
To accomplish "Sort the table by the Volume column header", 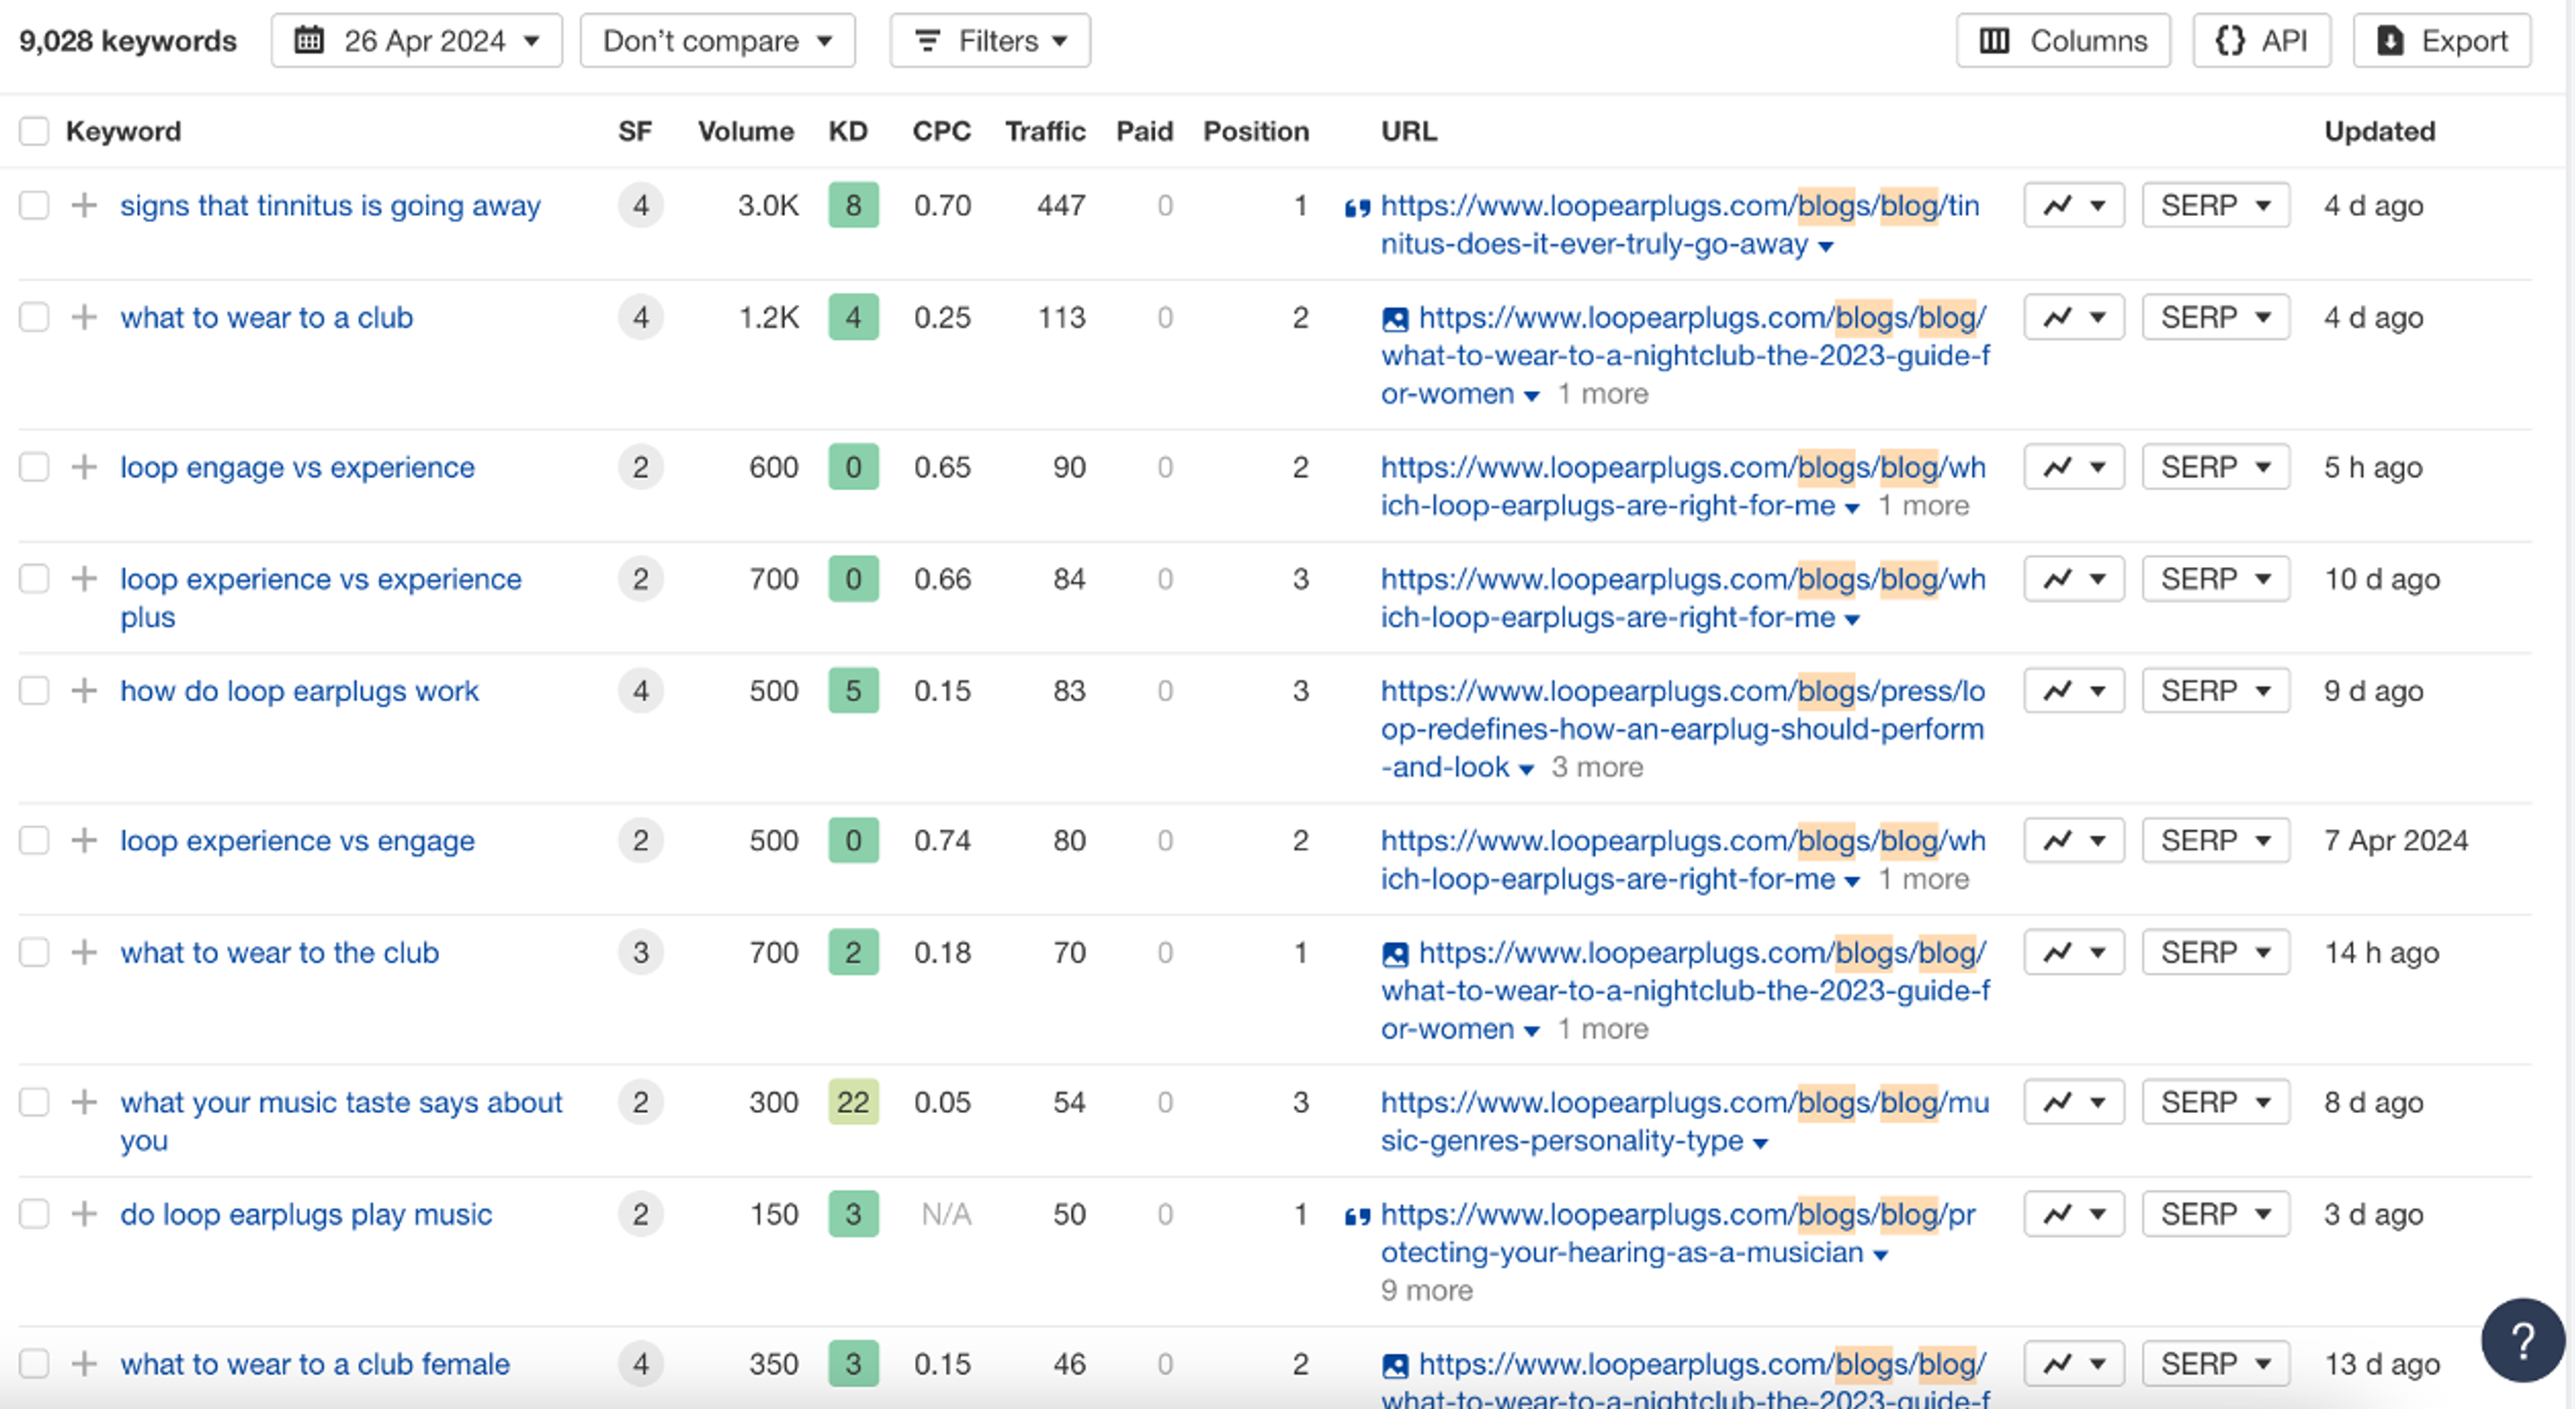I will coord(745,131).
